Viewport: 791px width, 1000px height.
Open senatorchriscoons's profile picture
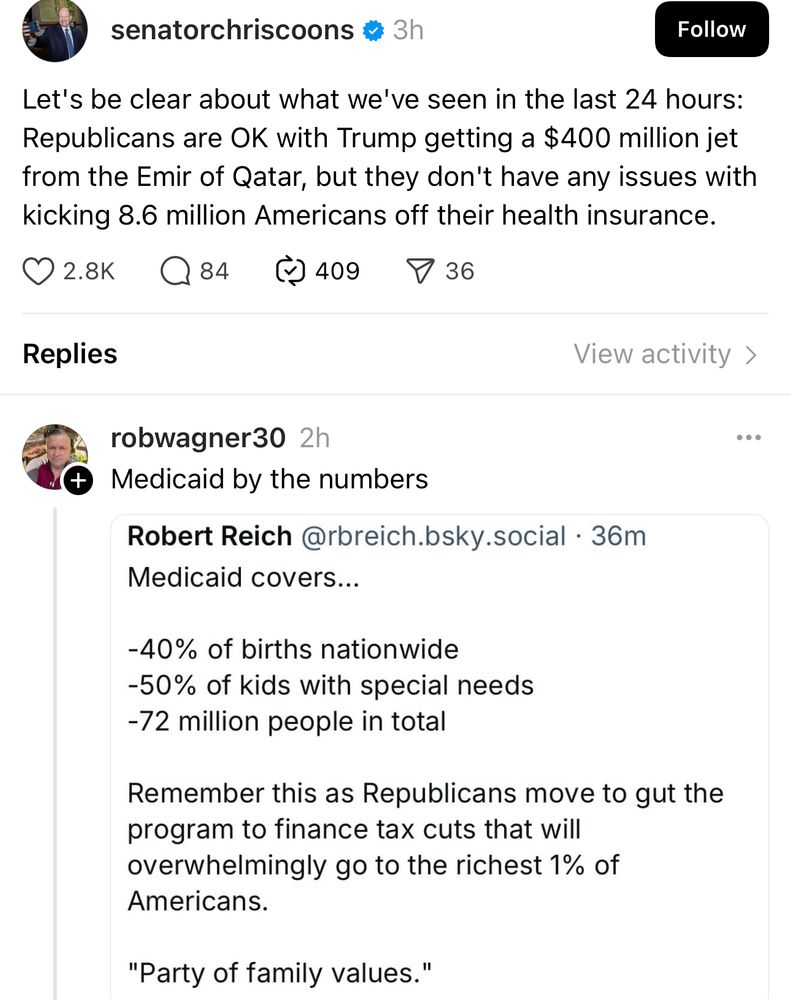(55, 31)
